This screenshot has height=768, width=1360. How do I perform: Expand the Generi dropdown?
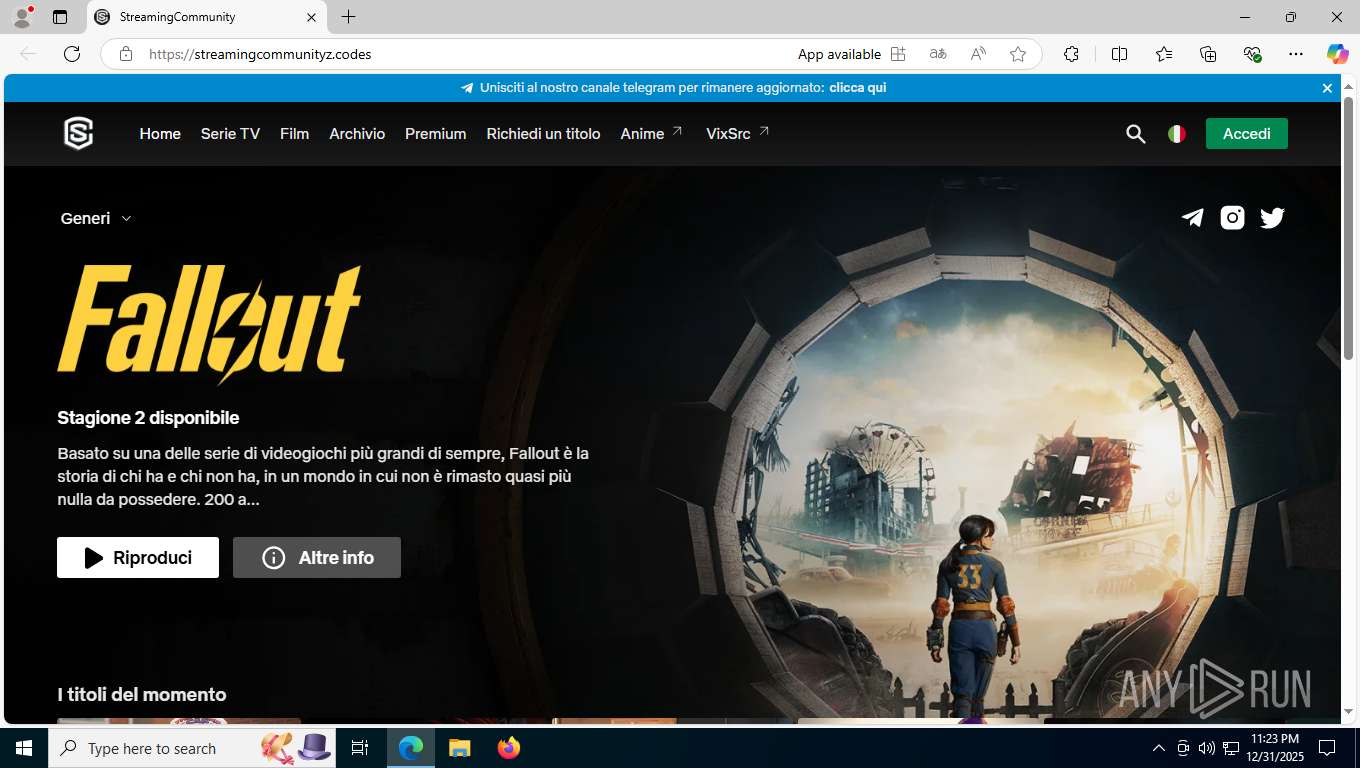click(x=96, y=219)
